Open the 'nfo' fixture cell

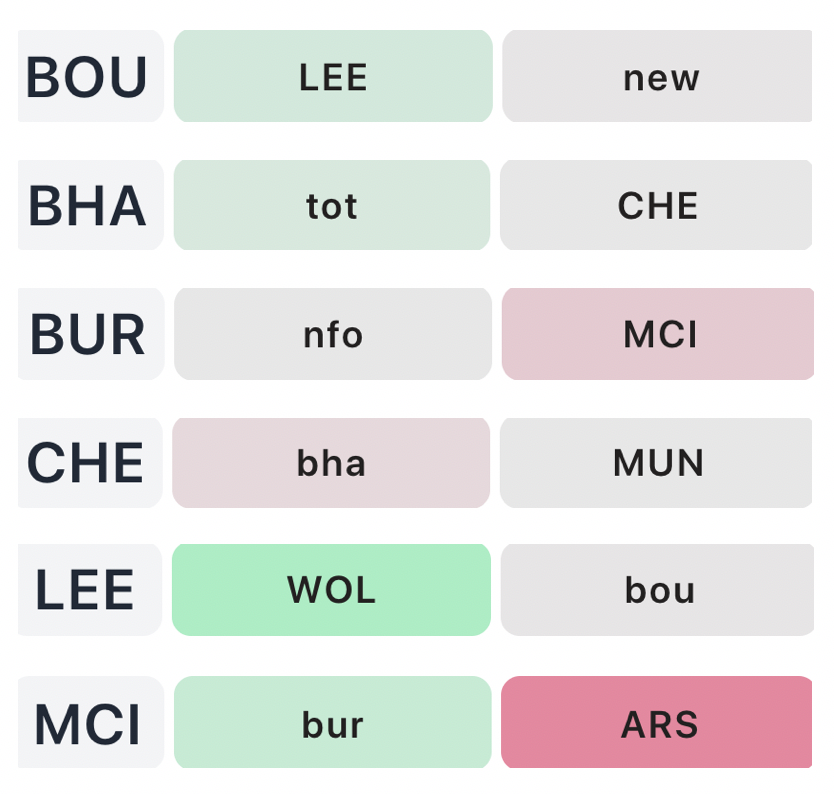333,334
